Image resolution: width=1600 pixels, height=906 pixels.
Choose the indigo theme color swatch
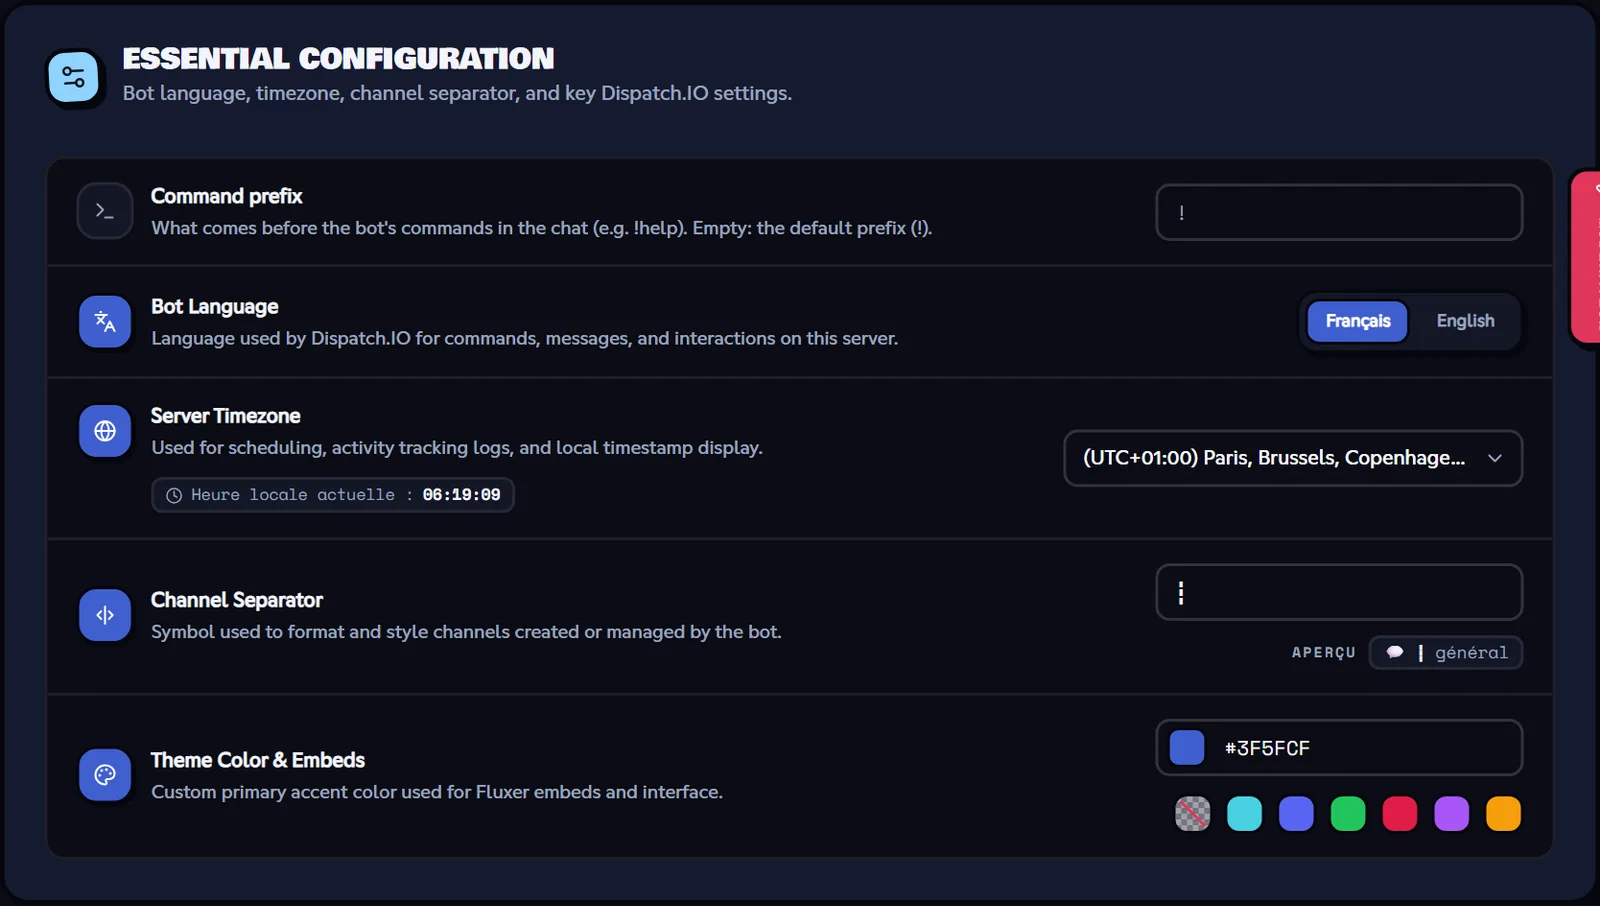[x=1296, y=814]
